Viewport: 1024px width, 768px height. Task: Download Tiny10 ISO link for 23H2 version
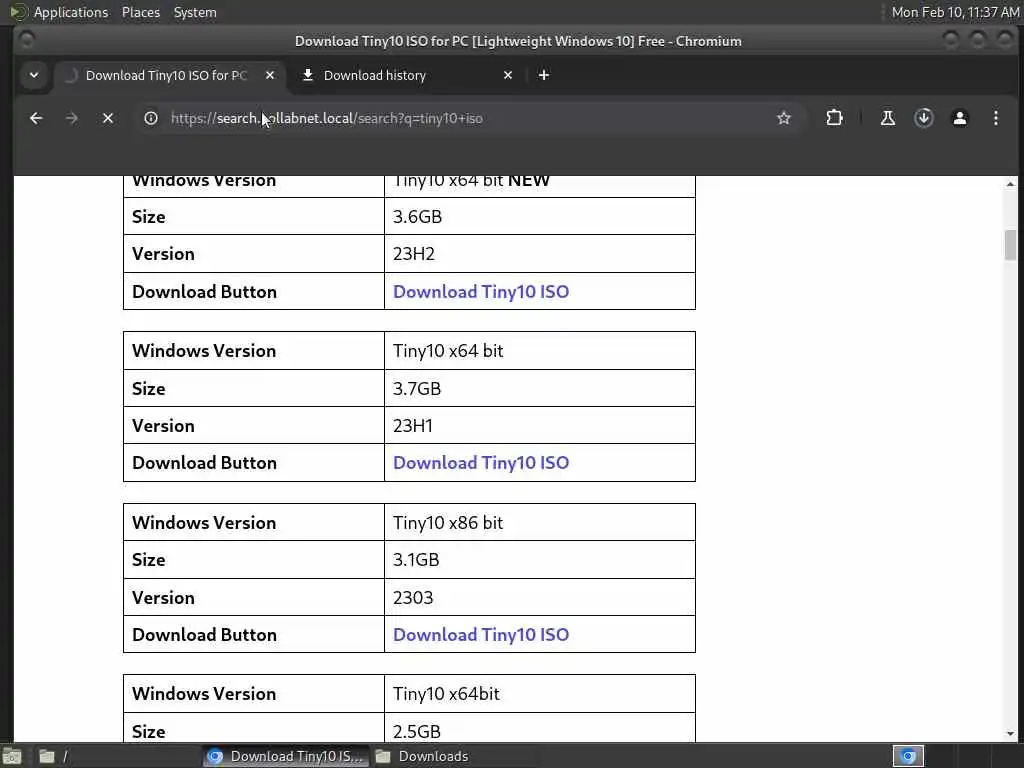[481, 292]
